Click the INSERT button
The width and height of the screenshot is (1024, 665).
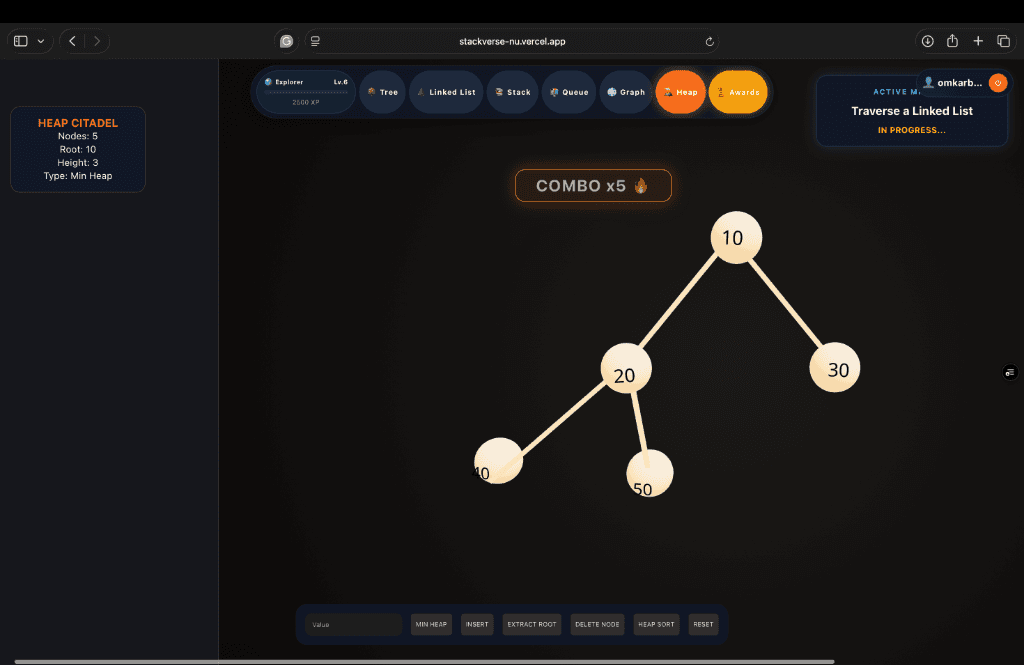(x=477, y=624)
